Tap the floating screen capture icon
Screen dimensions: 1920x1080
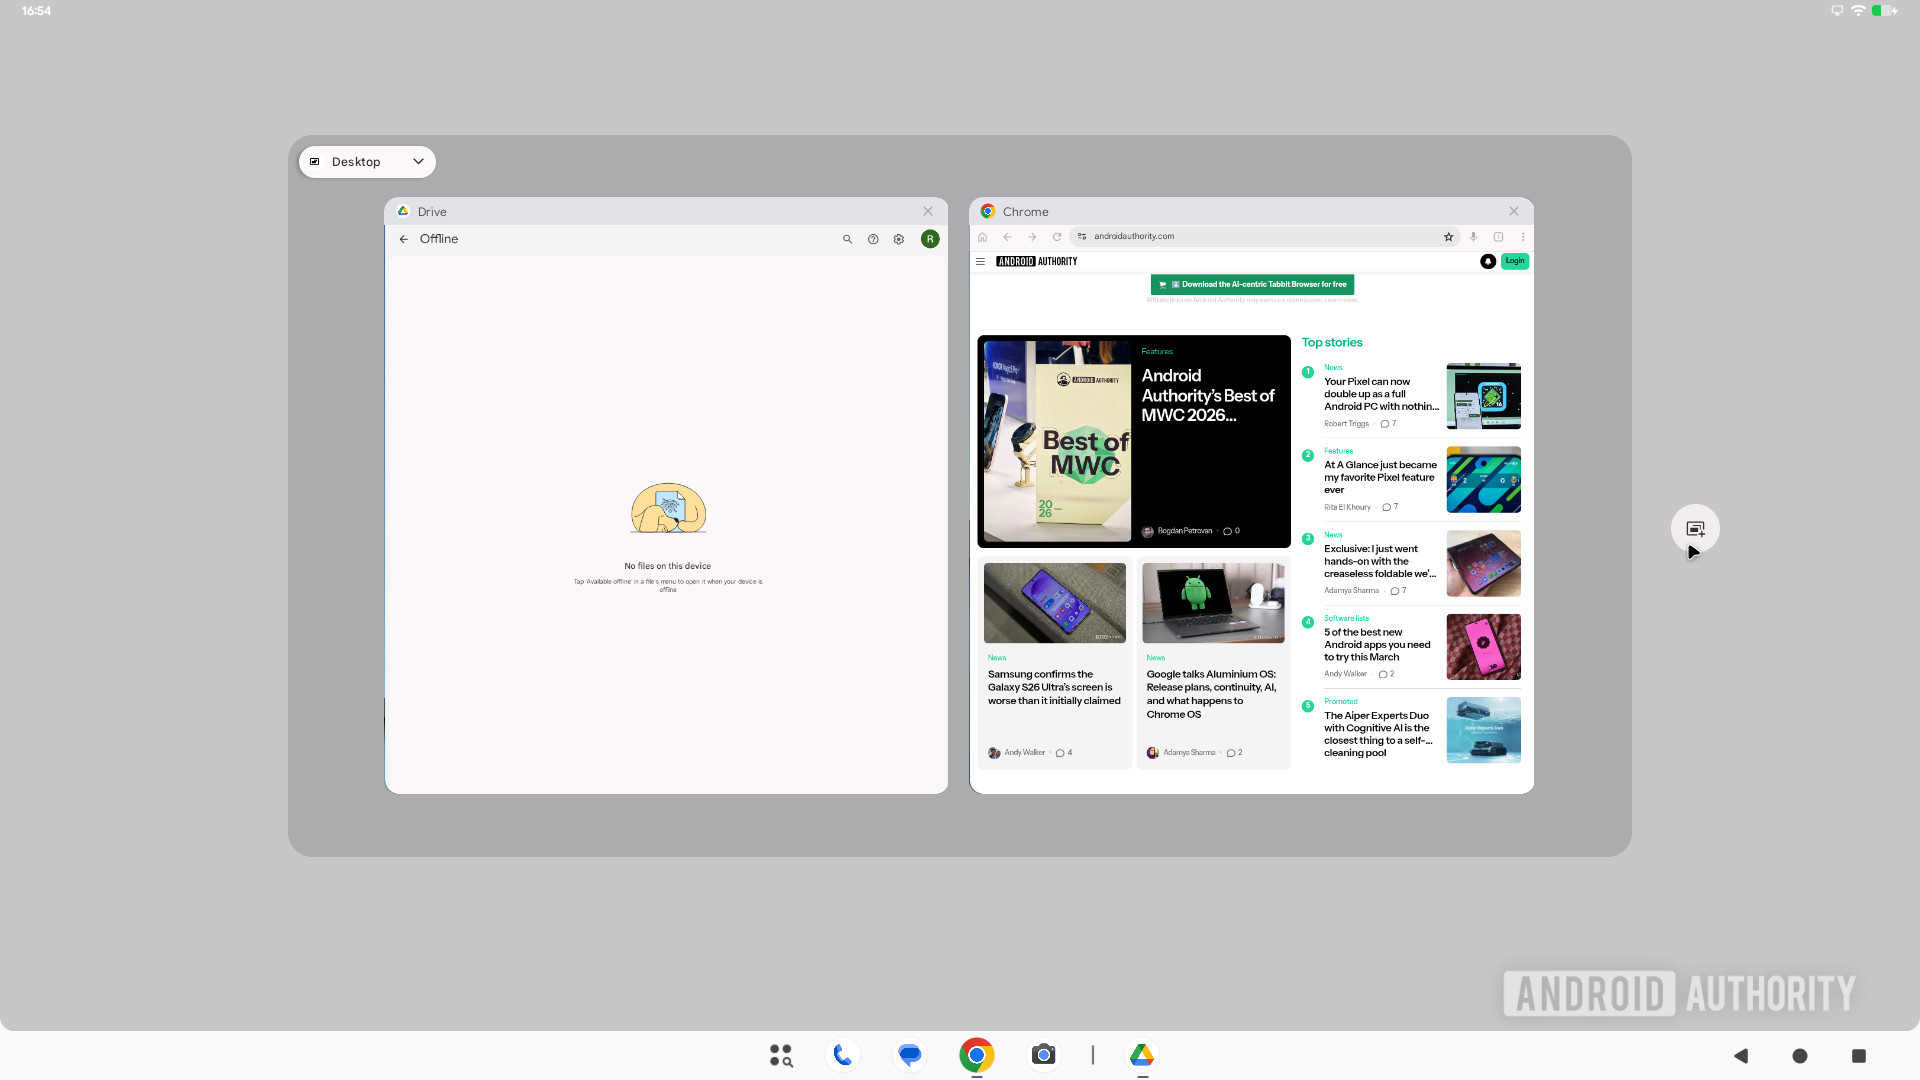coord(1695,527)
